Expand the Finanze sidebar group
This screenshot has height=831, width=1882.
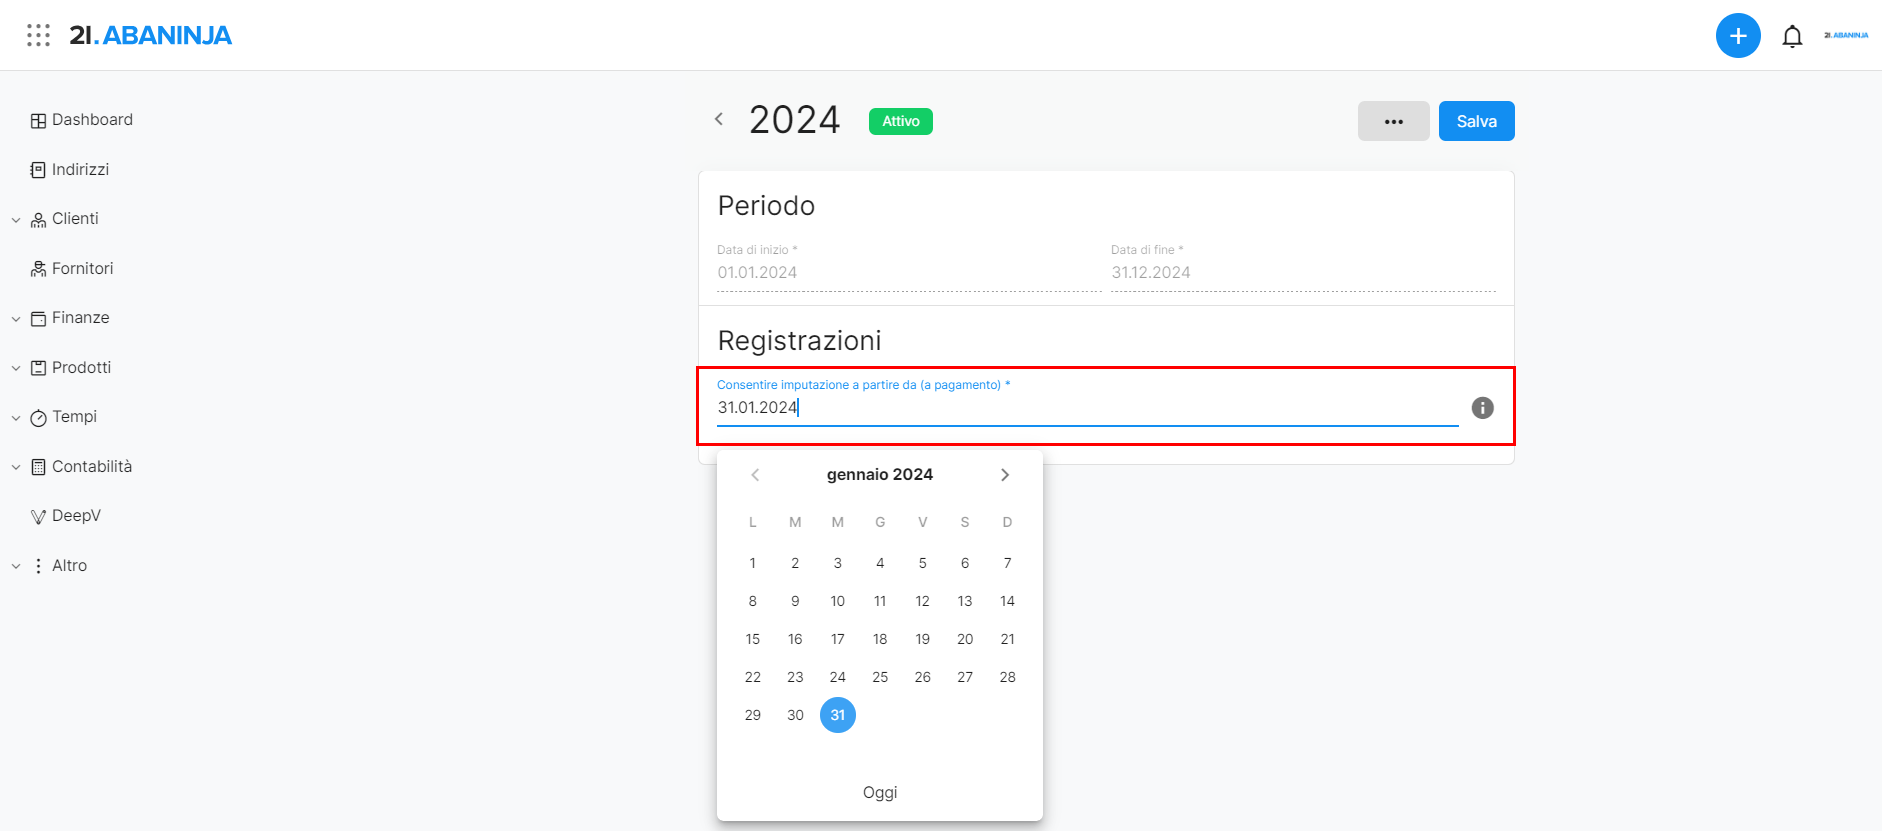(16, 319)
